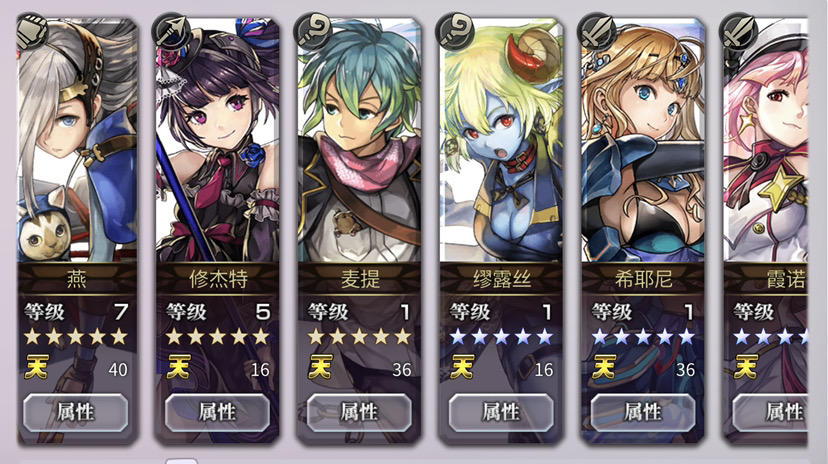Click the arrow class icon on 修杰特's card
Viewport: 828px width, 464px height.
point(172,31)
